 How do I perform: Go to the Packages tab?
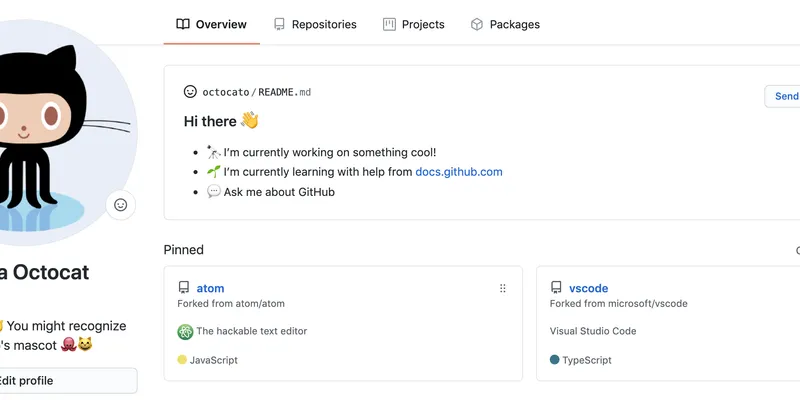click(505, 24)
